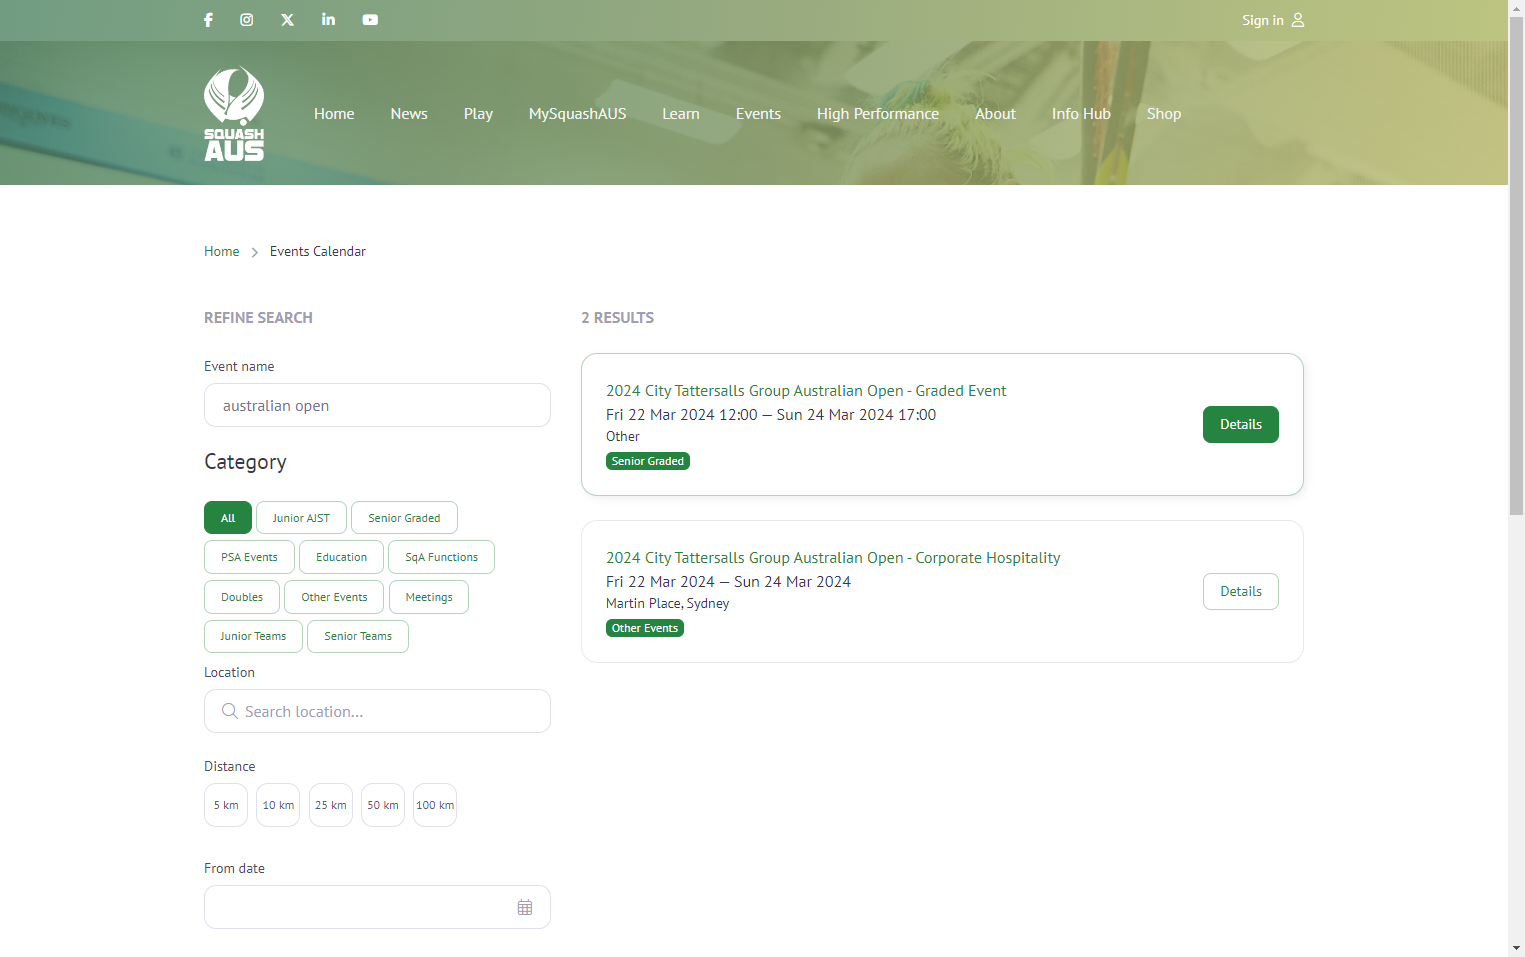Toggle the Junior Teams category filter
Screen dimensions: 1525x957
tap(253, 636)
